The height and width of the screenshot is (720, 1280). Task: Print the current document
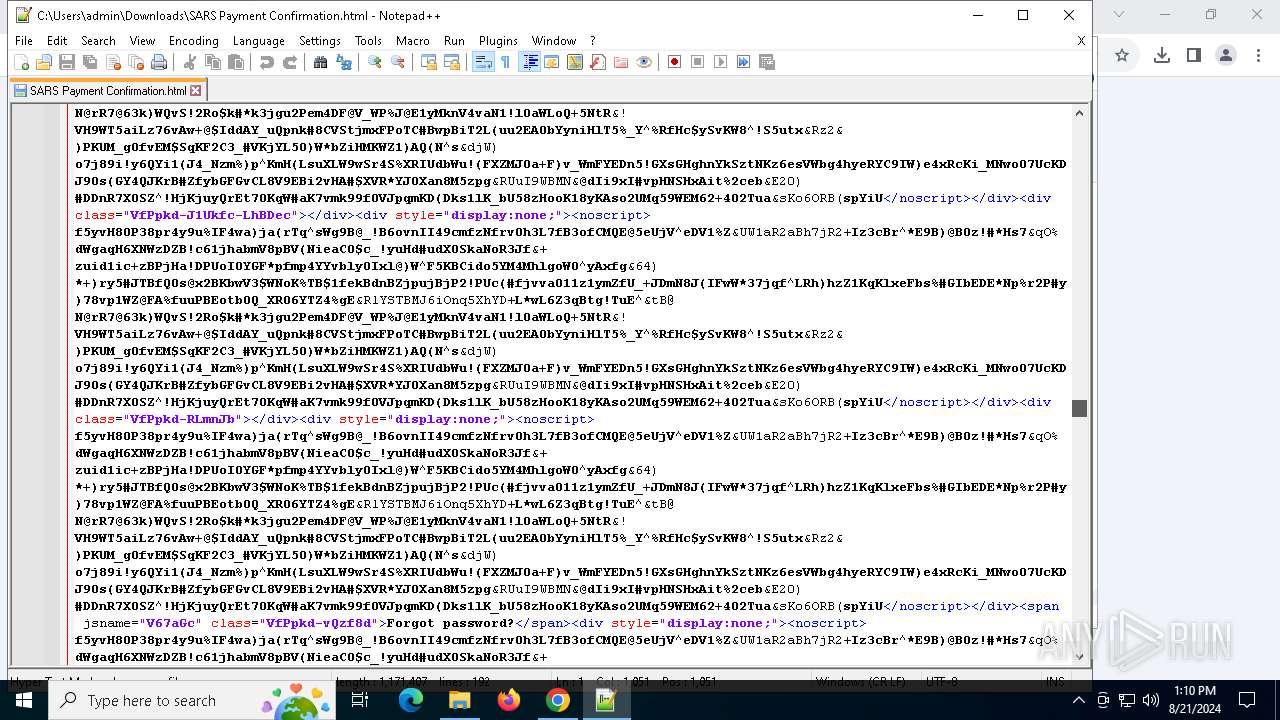pyautogui.click(x=159, y=62)
